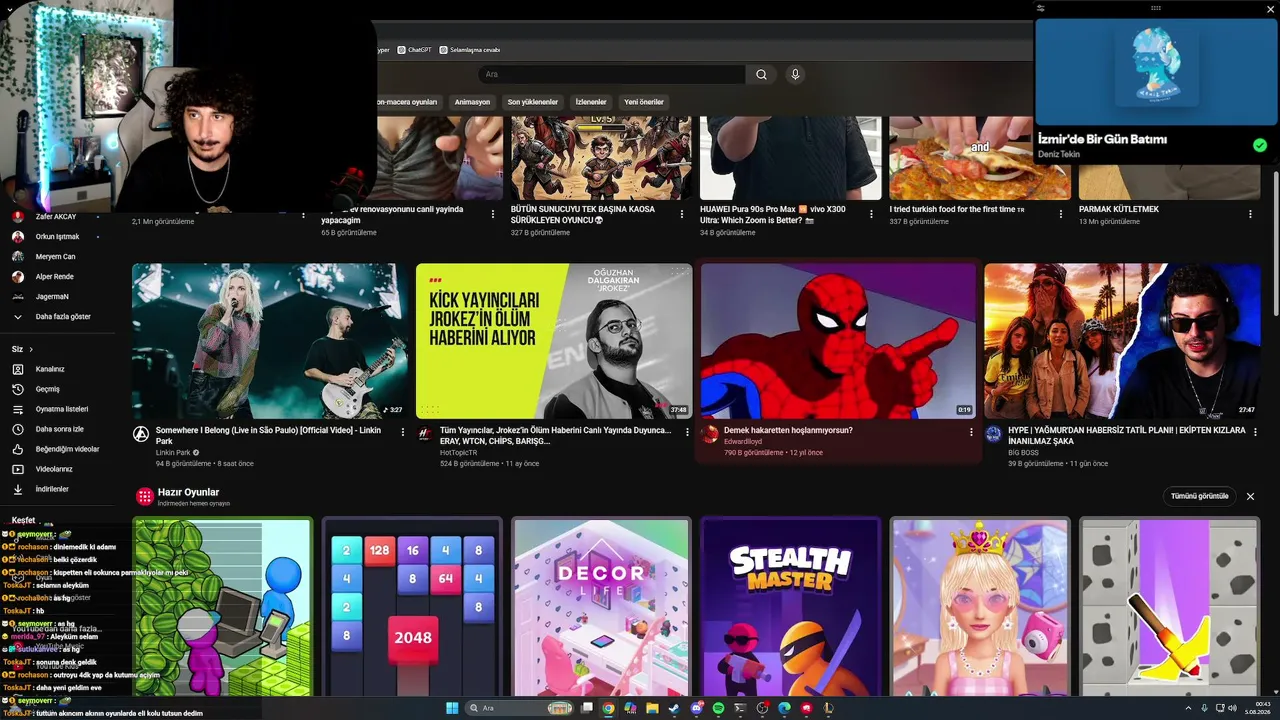Open Microsoft Edge from the taskbar
Image resolution: width=1280 pixels, height=720 pixels.
[x=784, y=708]
